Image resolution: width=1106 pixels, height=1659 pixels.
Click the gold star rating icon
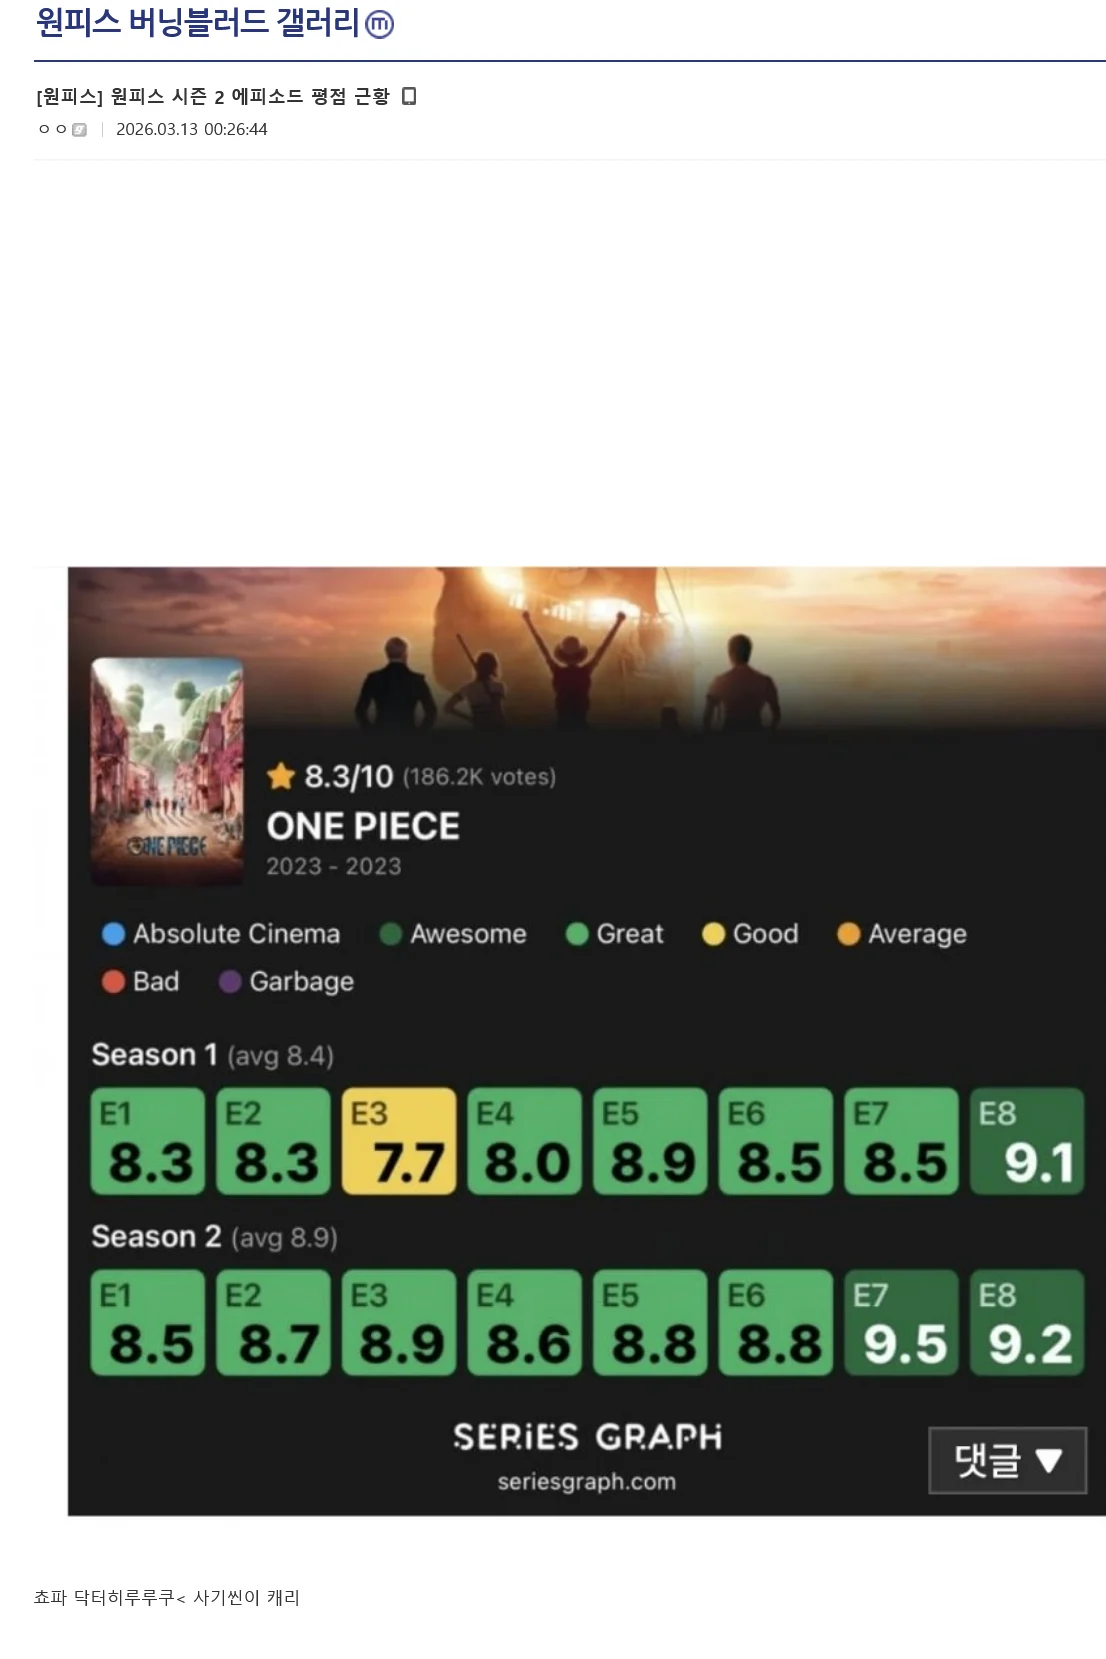[x=281, y=776]
